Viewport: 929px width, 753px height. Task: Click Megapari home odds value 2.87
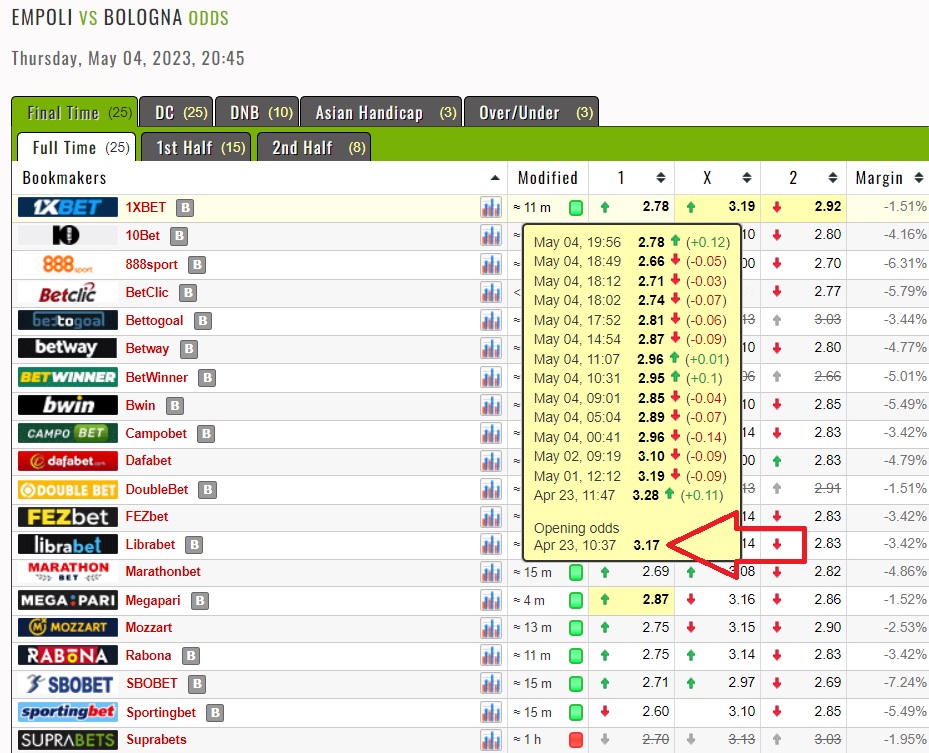[x=655, y=600]
